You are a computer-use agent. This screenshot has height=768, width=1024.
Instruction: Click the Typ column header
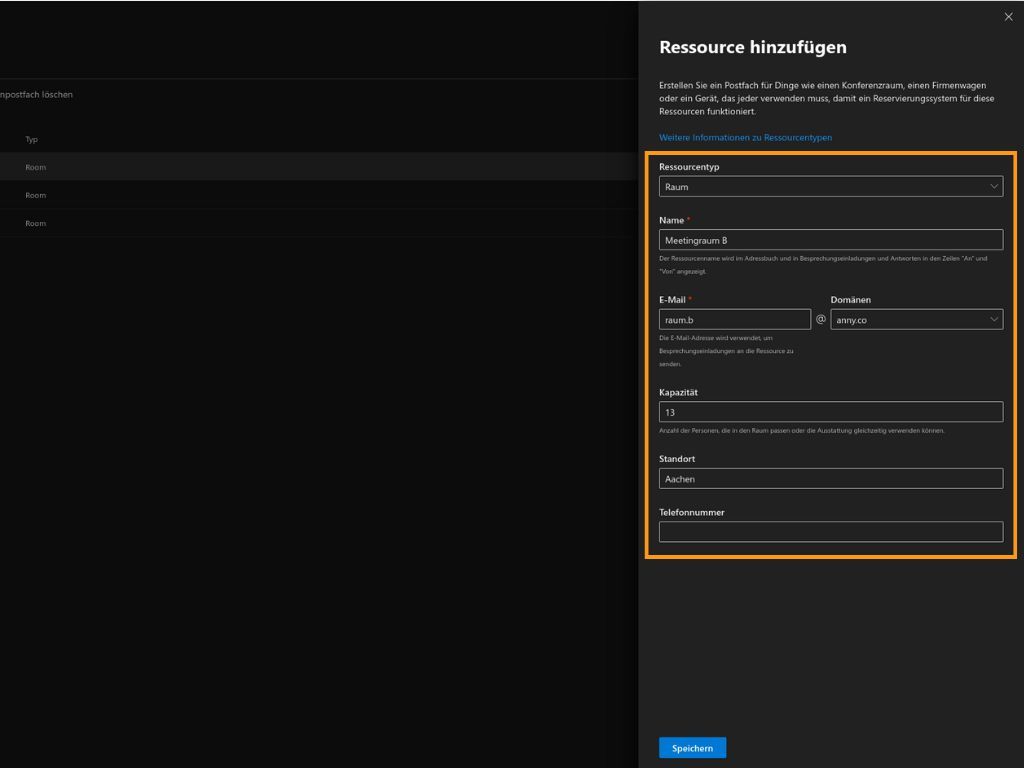coord(32,140)
